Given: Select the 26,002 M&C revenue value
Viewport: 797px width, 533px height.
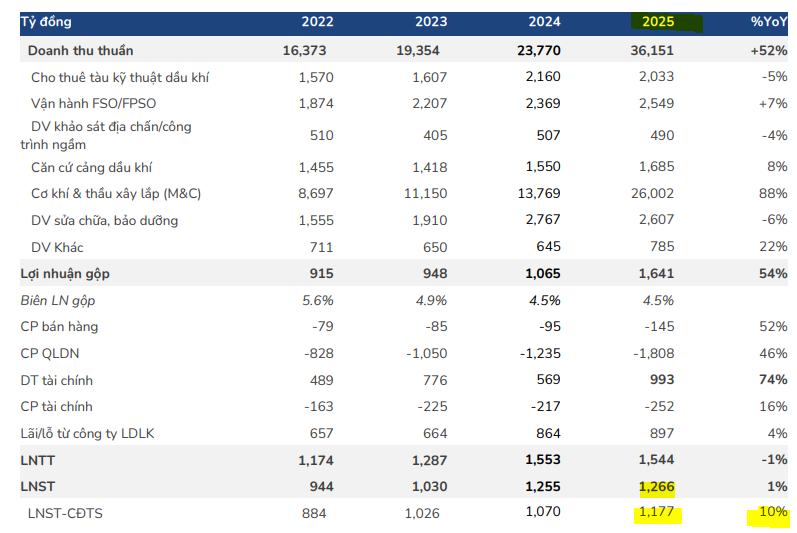Looking at the screenshot, I should tap(654, 194).
